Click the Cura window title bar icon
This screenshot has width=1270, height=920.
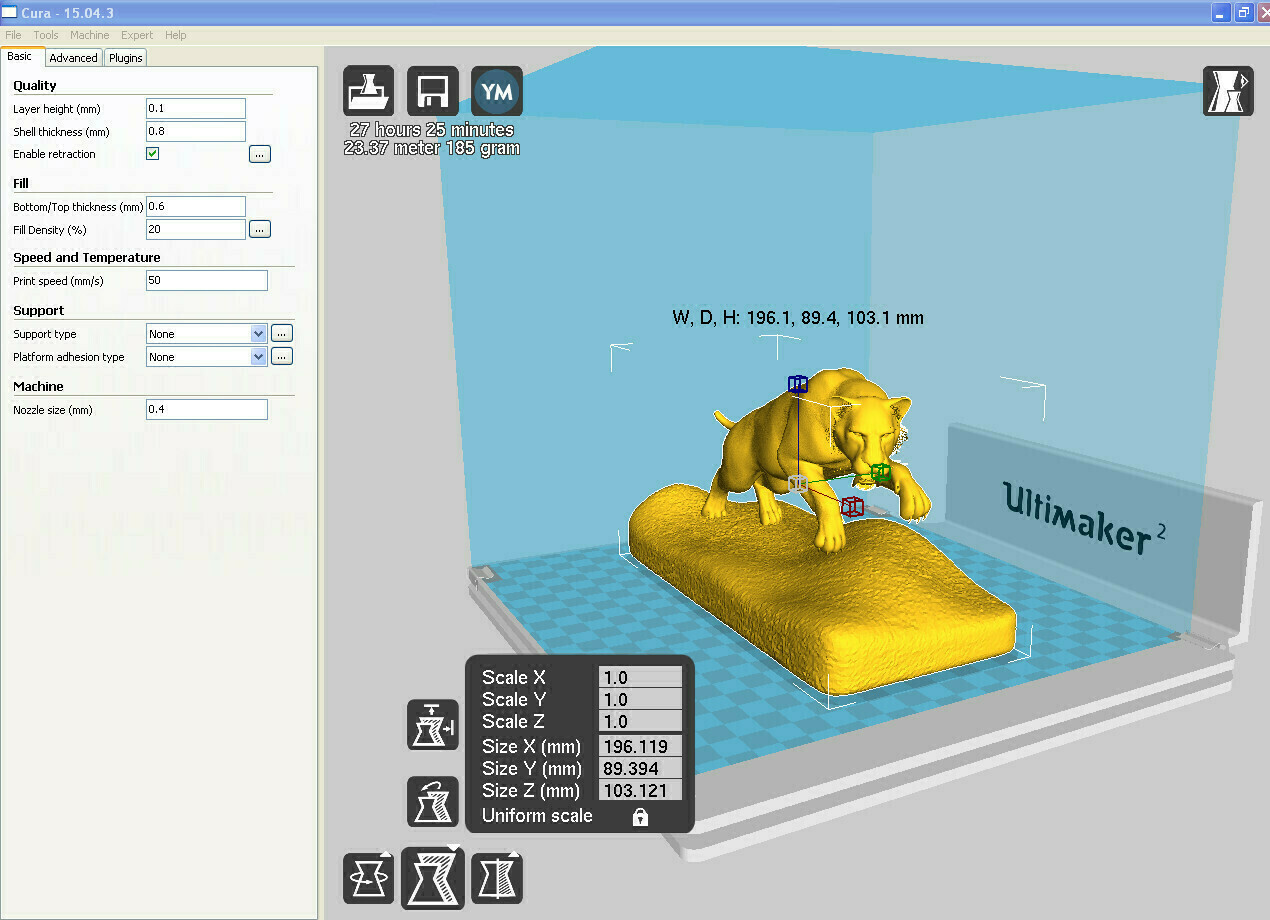(10, 11)
